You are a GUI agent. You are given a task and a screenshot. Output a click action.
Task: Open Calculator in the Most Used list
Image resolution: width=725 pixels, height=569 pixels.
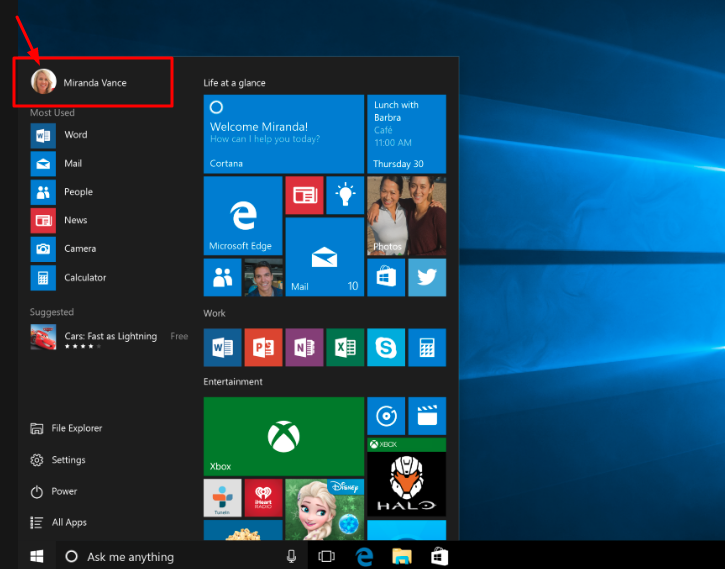[68, 278]
